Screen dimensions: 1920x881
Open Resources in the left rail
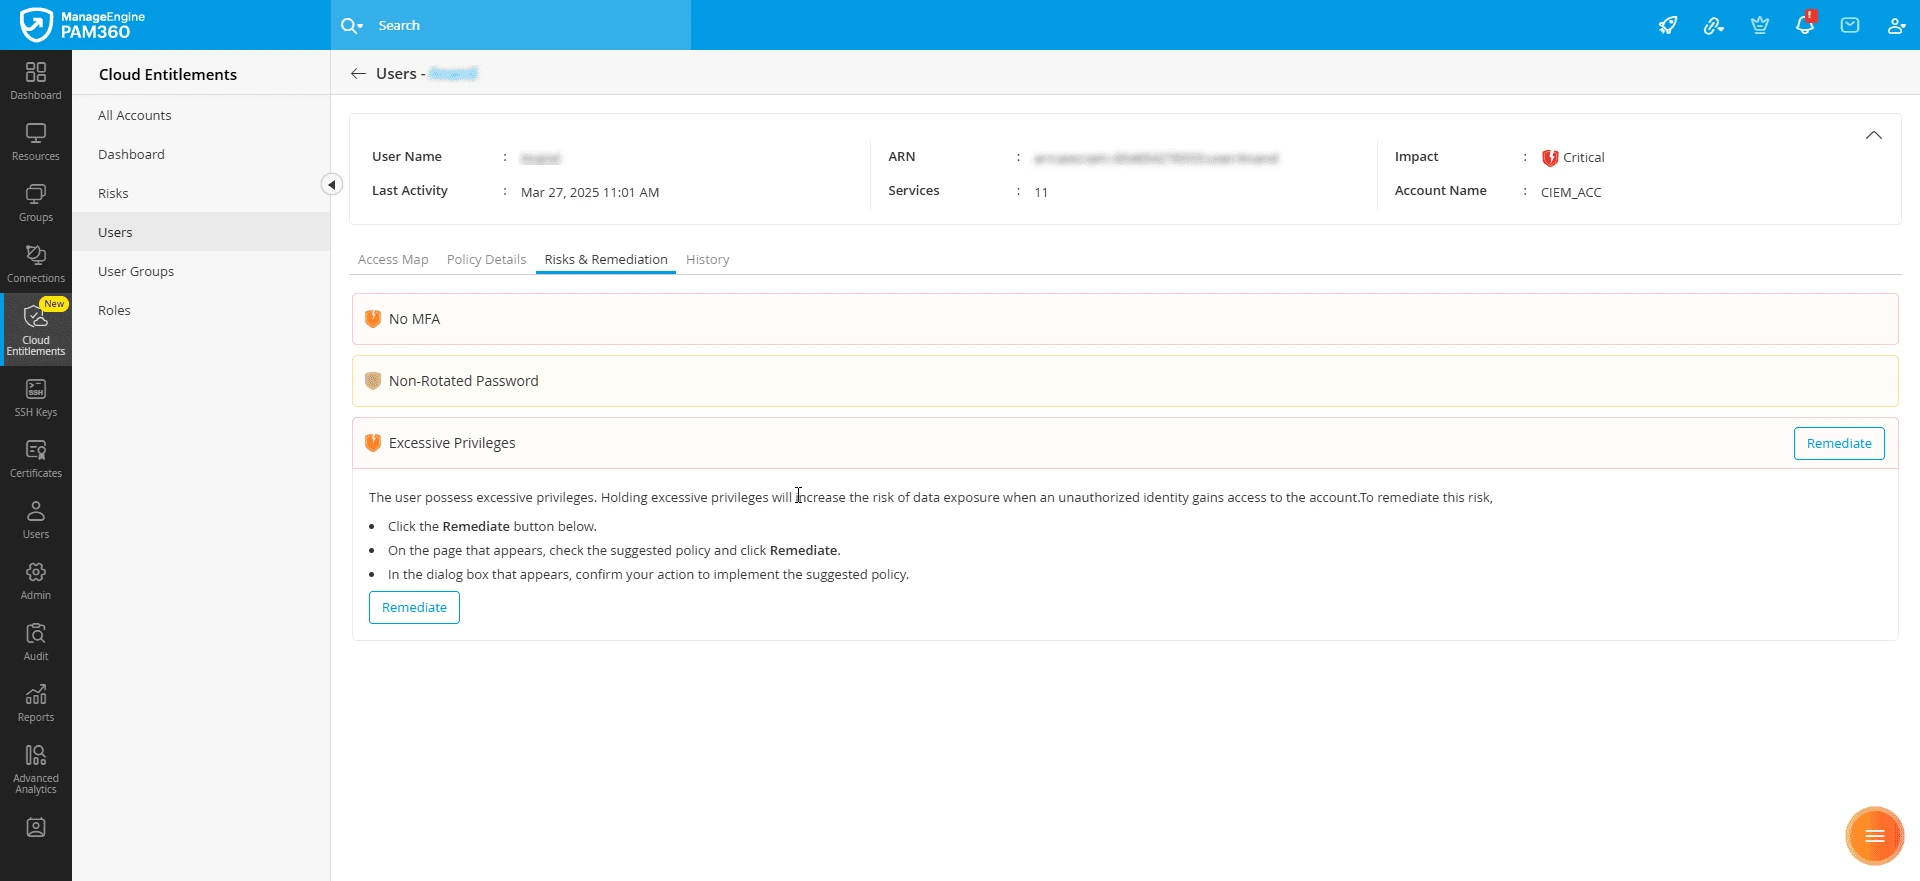coord(36,142)
